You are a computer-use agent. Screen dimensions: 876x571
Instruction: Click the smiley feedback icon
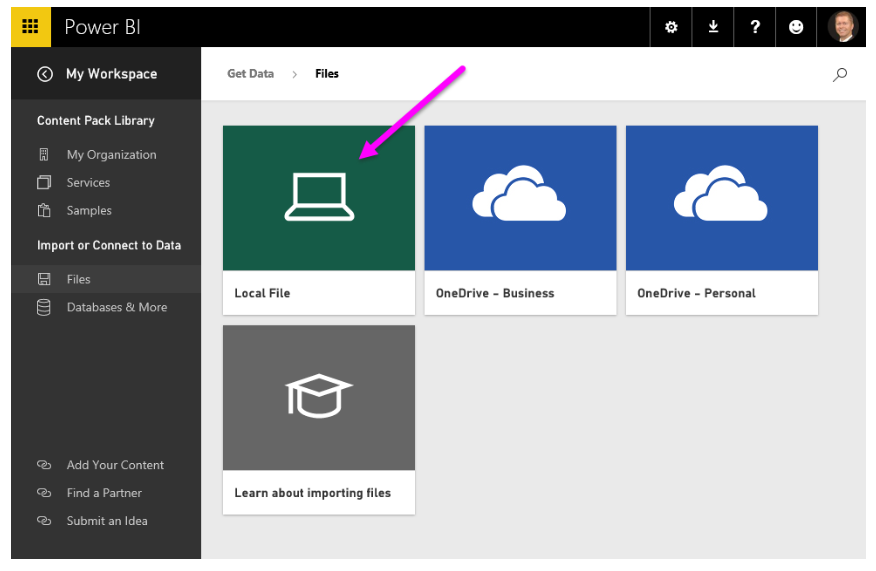pyautogui.click(x=796, y=27)
